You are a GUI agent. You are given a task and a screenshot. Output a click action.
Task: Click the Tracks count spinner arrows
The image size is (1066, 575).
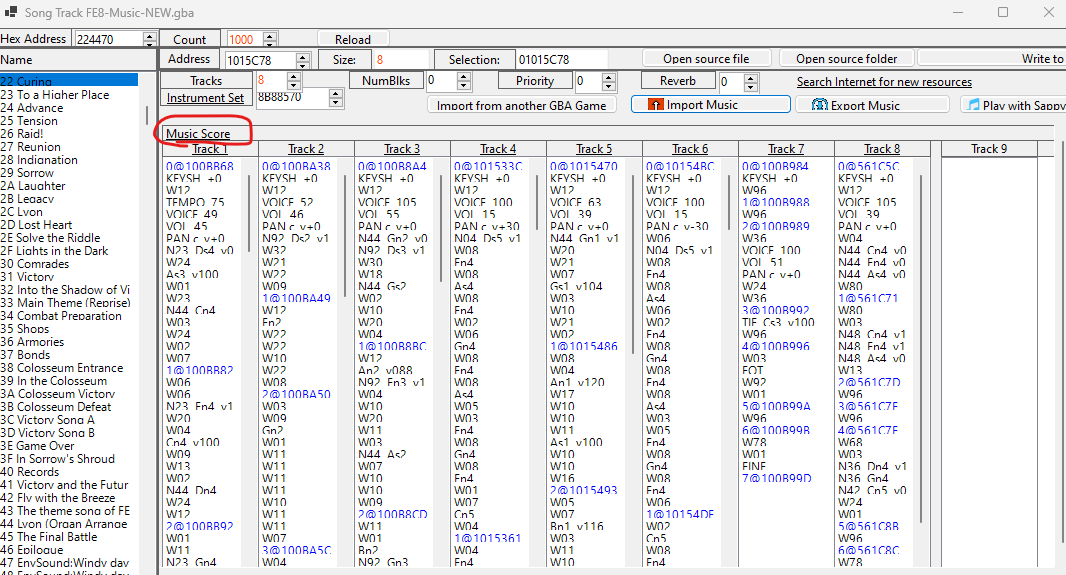coord(293,81)
